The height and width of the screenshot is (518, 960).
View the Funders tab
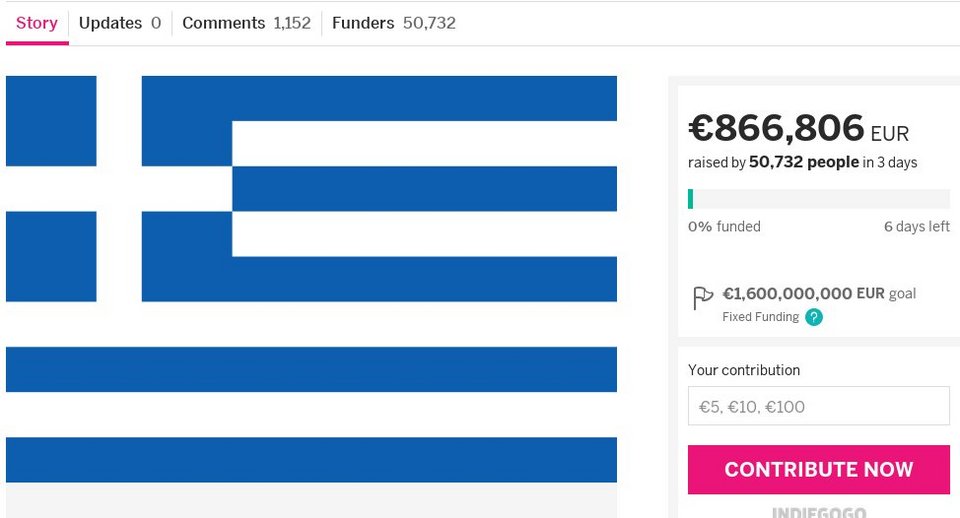pyautogui.click(x=393, y=23)
